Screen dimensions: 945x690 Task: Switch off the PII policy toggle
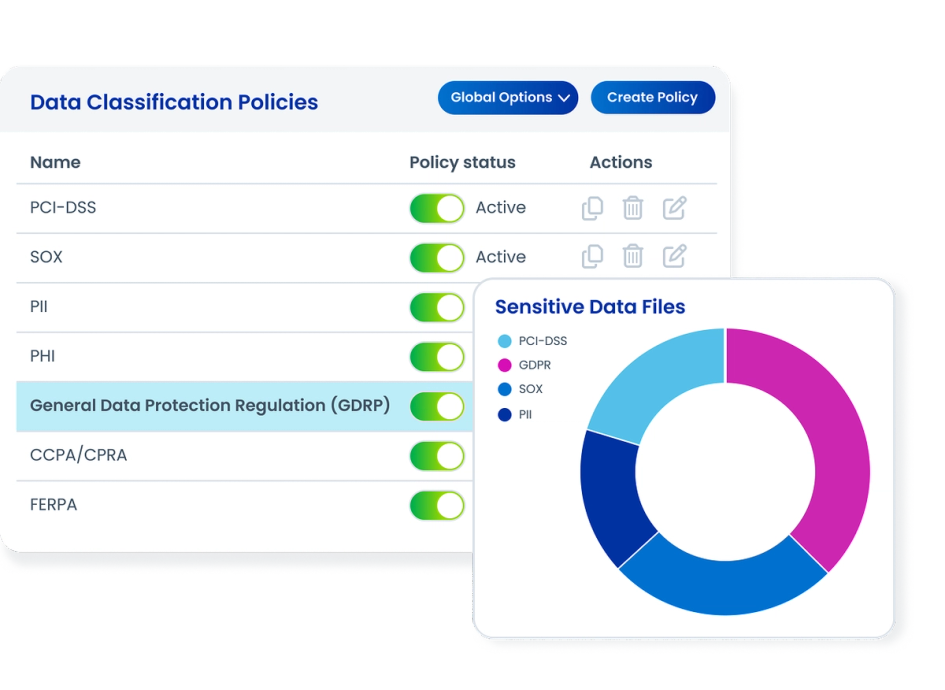click(437, 307)
